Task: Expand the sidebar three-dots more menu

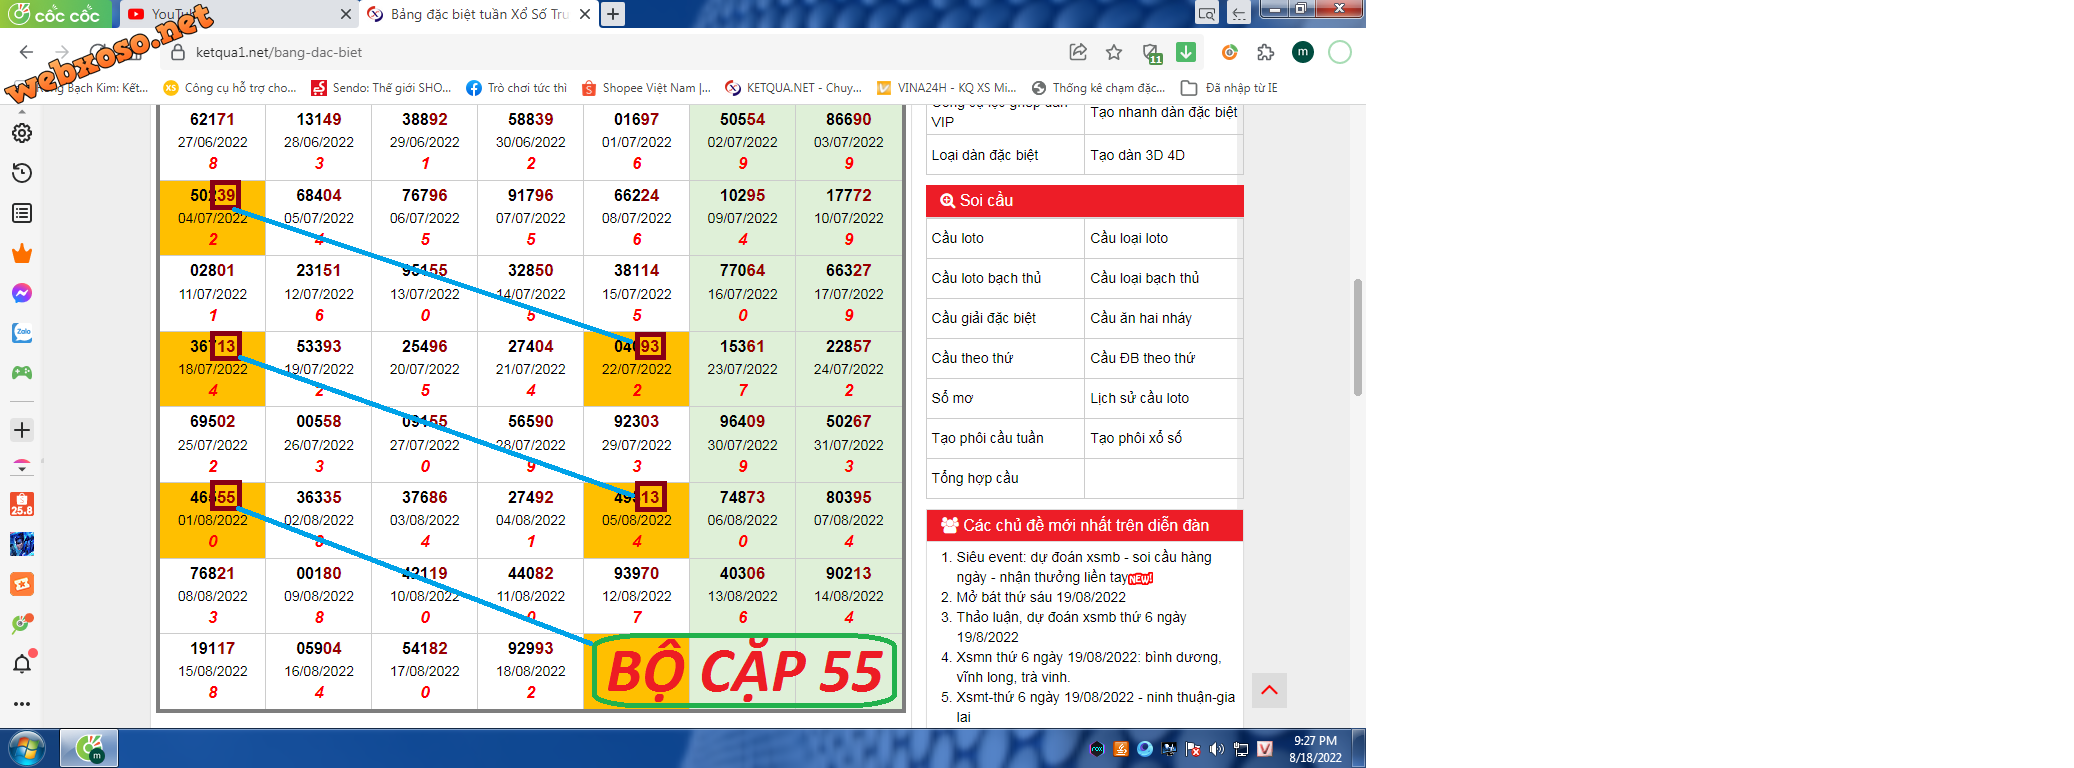Action: [22, 704]
